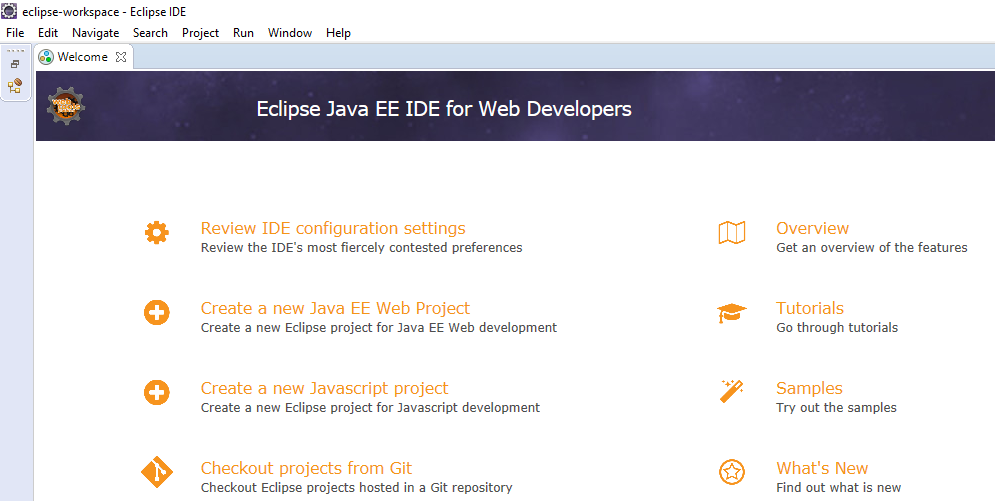This screenshot has width=995, height=501.
Task: Open Review IDE configuration settings link
Action: 333,228
